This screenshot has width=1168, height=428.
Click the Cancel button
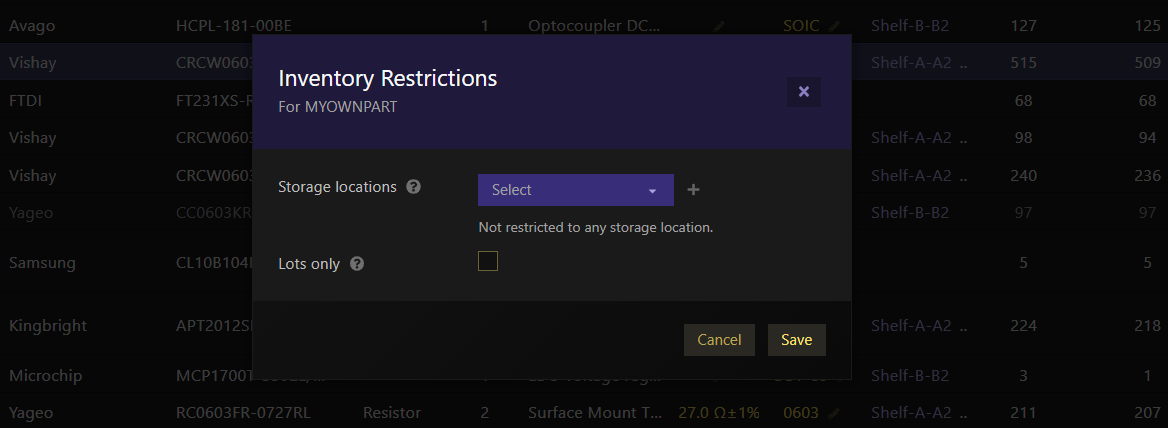(719, 340)
